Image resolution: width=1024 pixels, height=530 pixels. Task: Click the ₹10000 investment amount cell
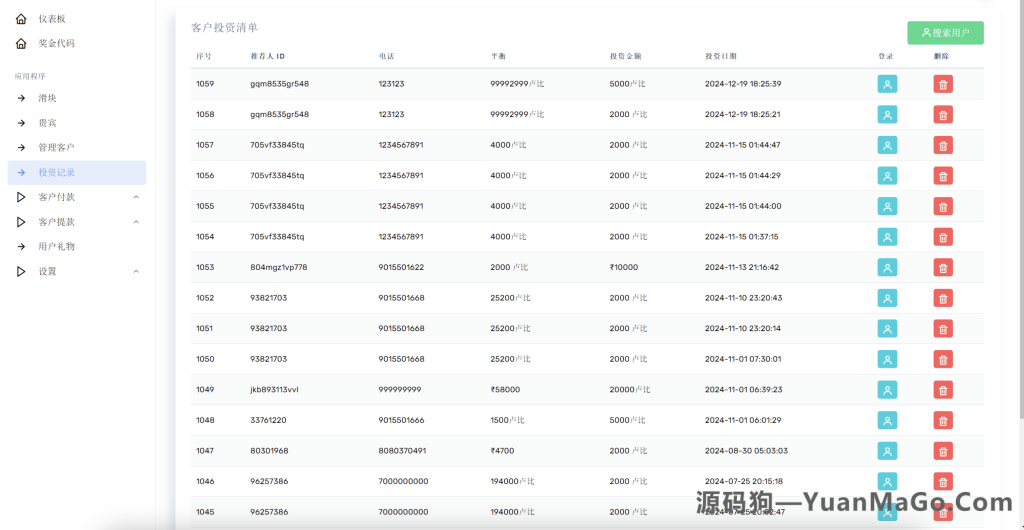pos(624,268)
